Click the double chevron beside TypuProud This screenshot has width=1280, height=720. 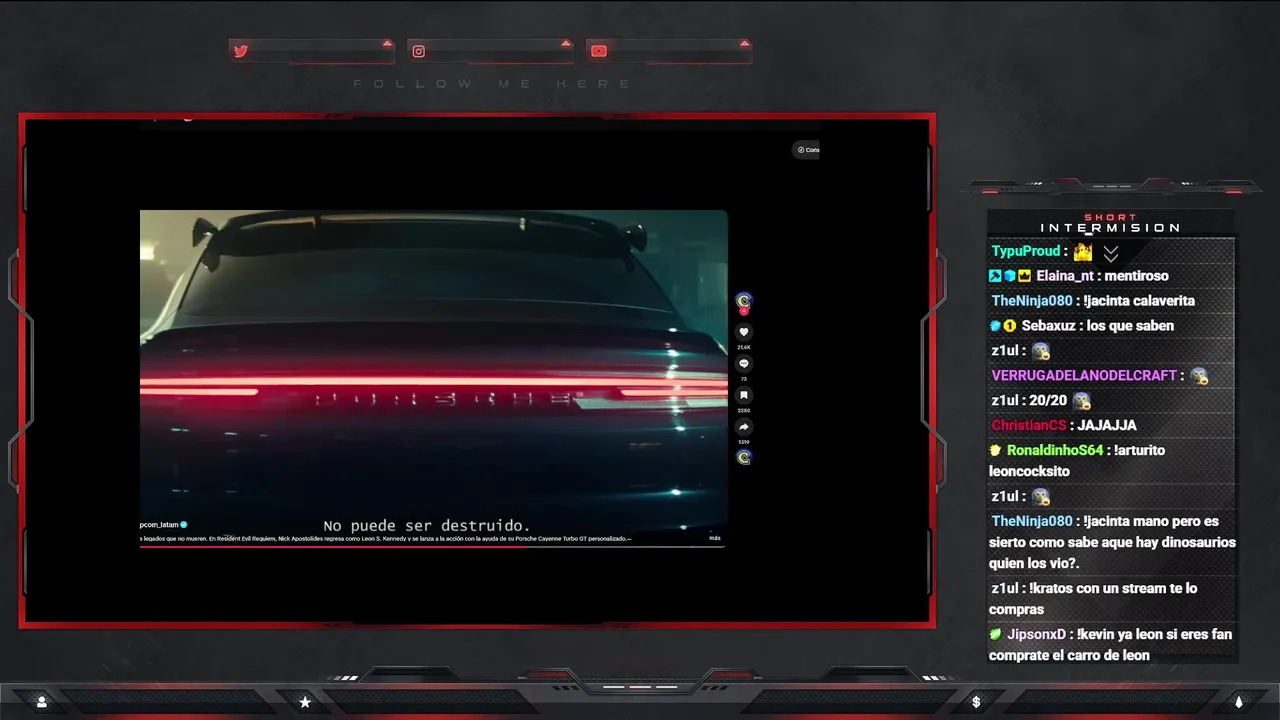click(1111, 254)
